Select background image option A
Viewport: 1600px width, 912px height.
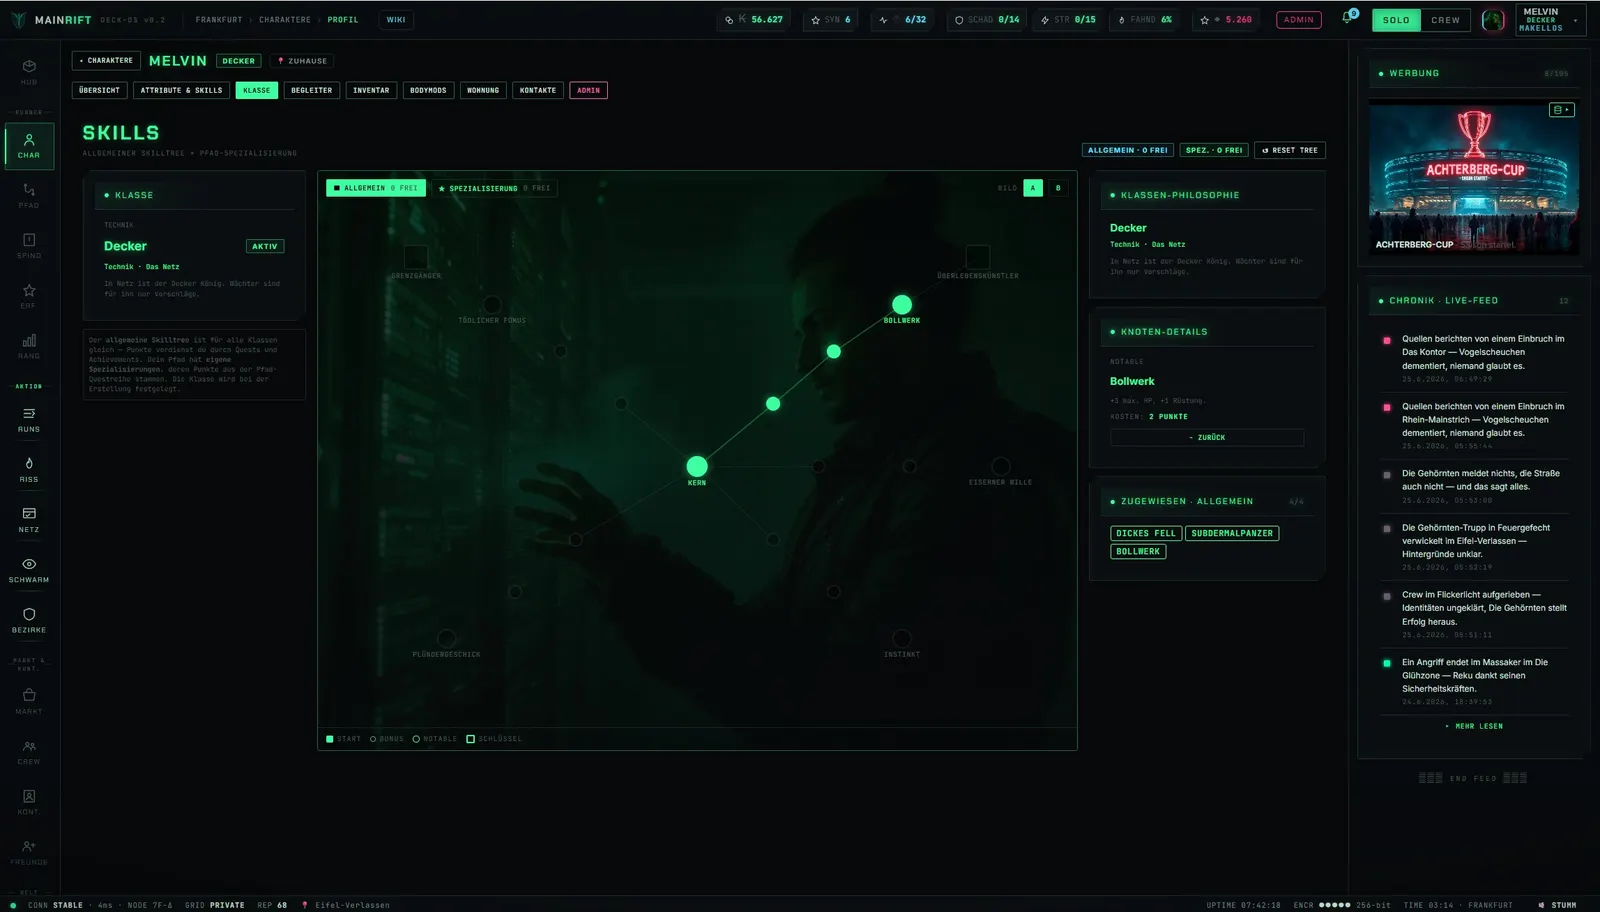1033,188
